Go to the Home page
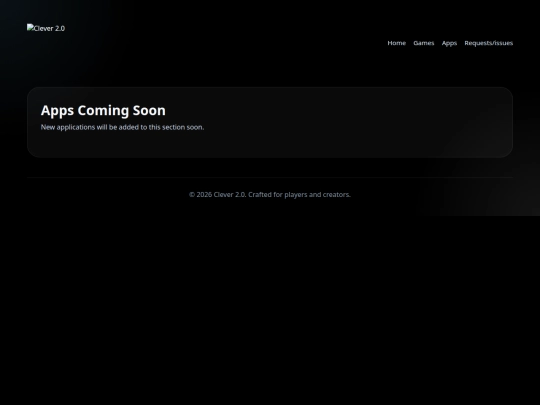The image size is (540, 405). pyautogui.click(x=396, y=43)
